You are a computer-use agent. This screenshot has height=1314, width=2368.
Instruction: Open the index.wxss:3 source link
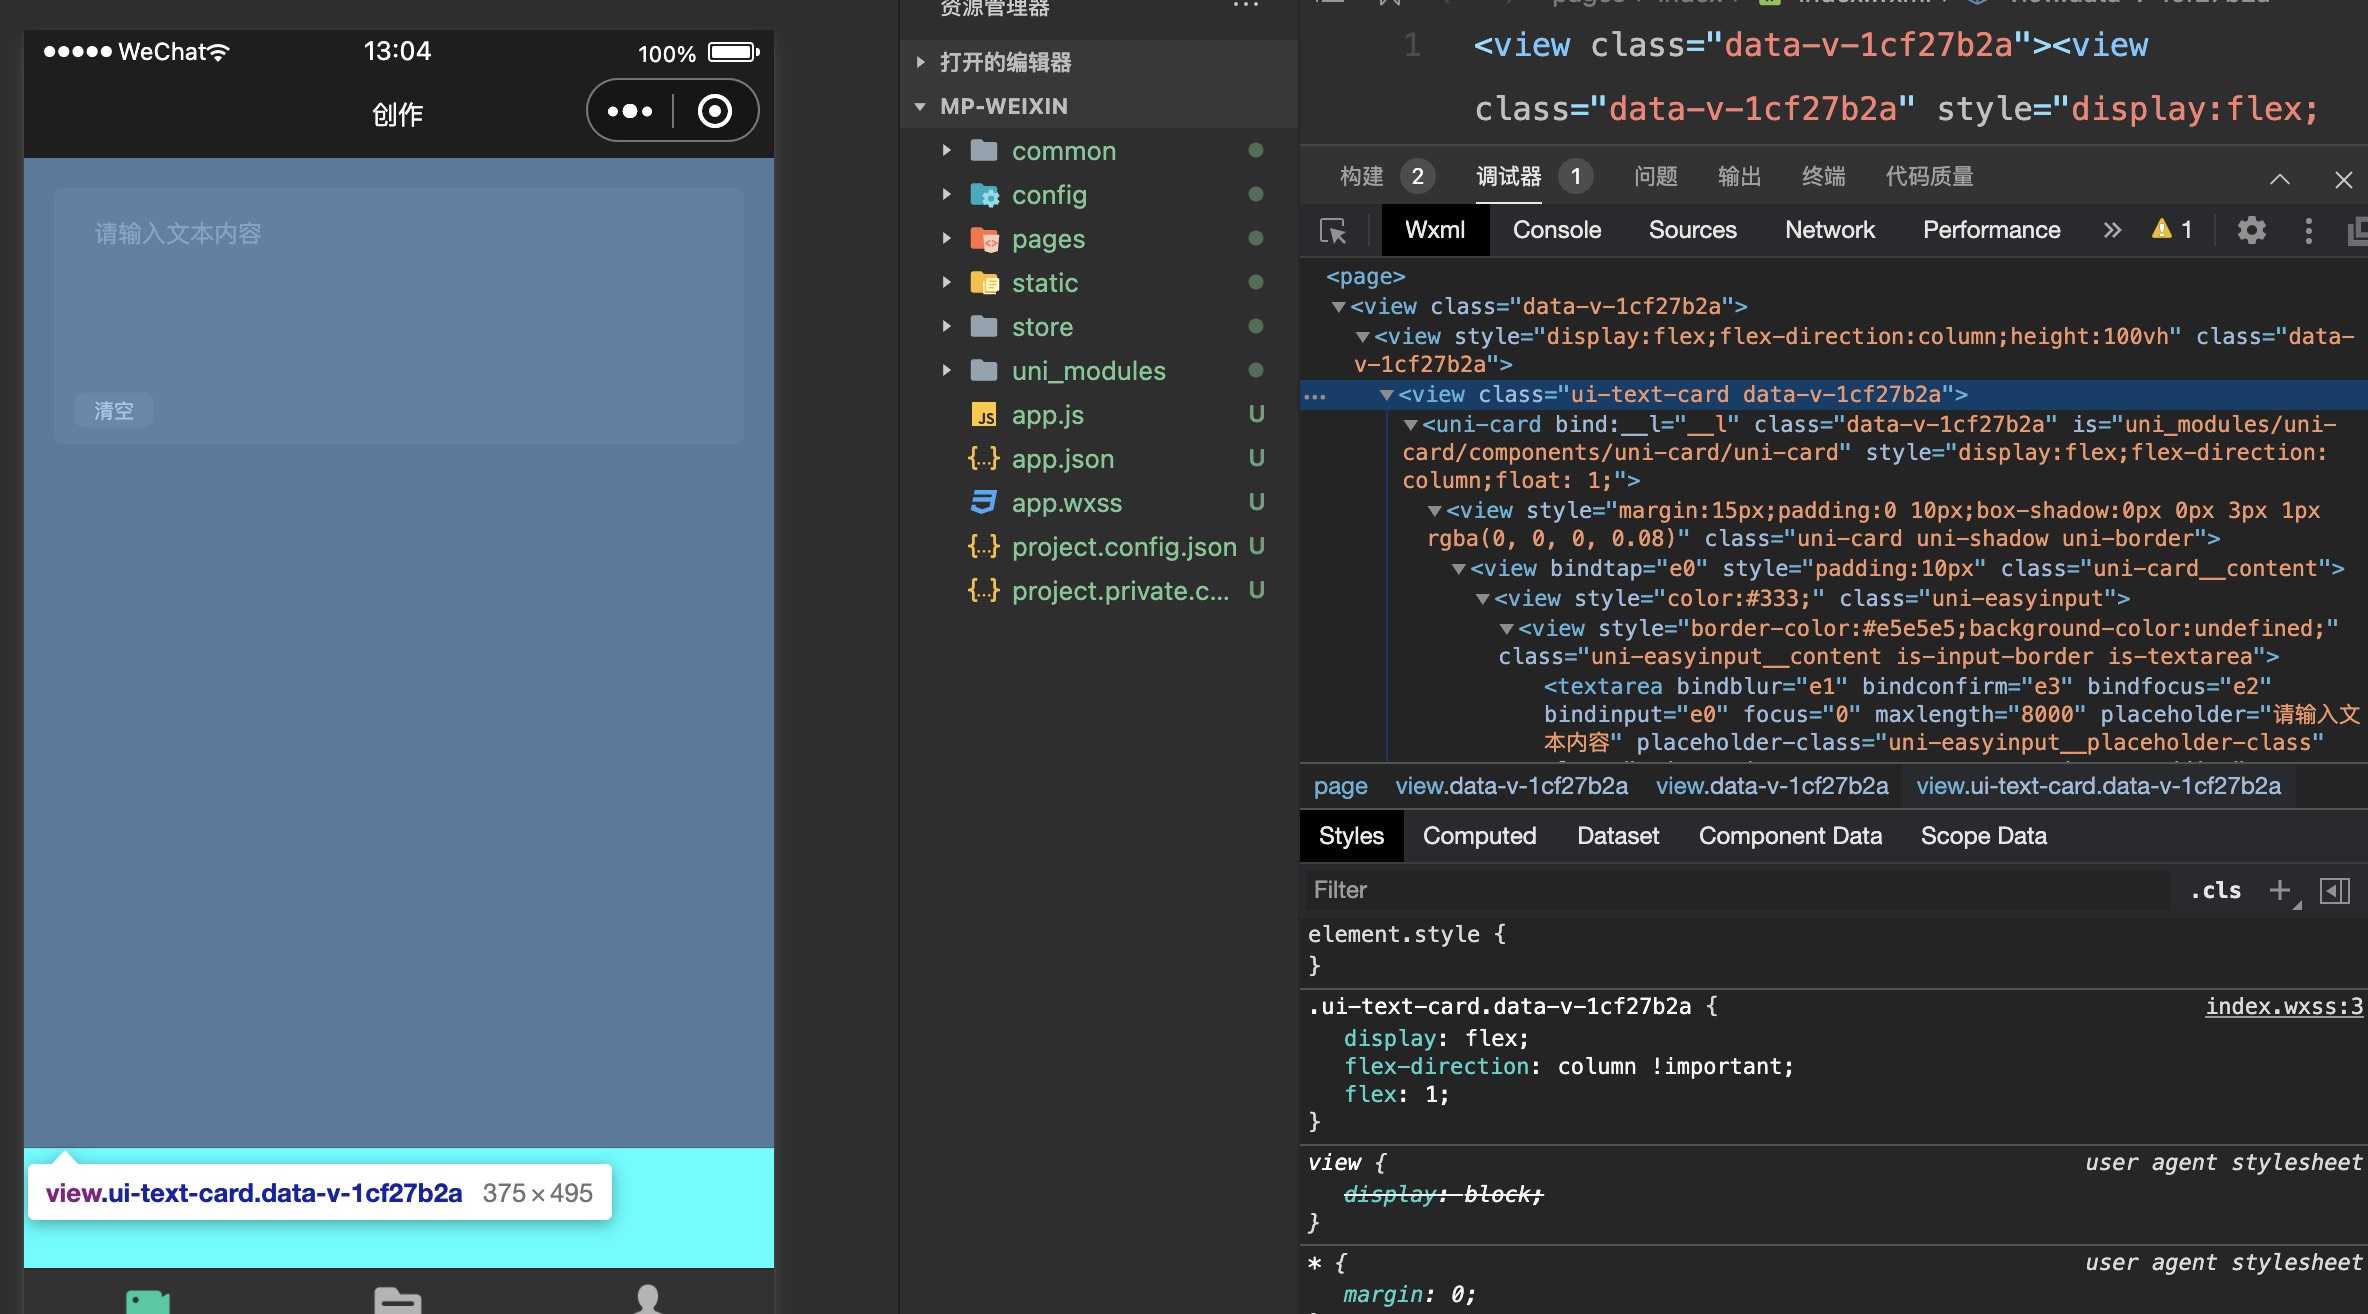click(2283, 1006)
